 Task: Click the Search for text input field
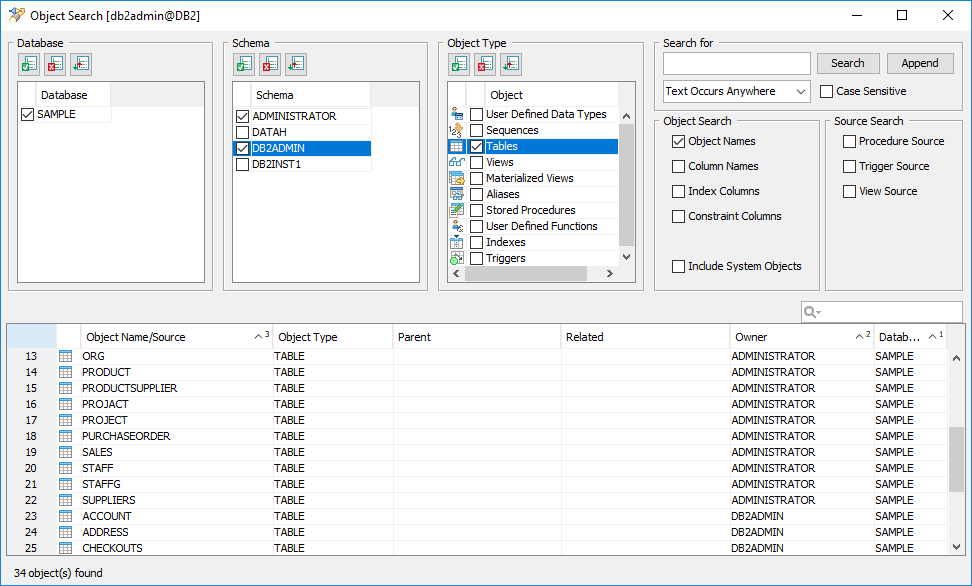pyautogui.click(x=736, y=63)
